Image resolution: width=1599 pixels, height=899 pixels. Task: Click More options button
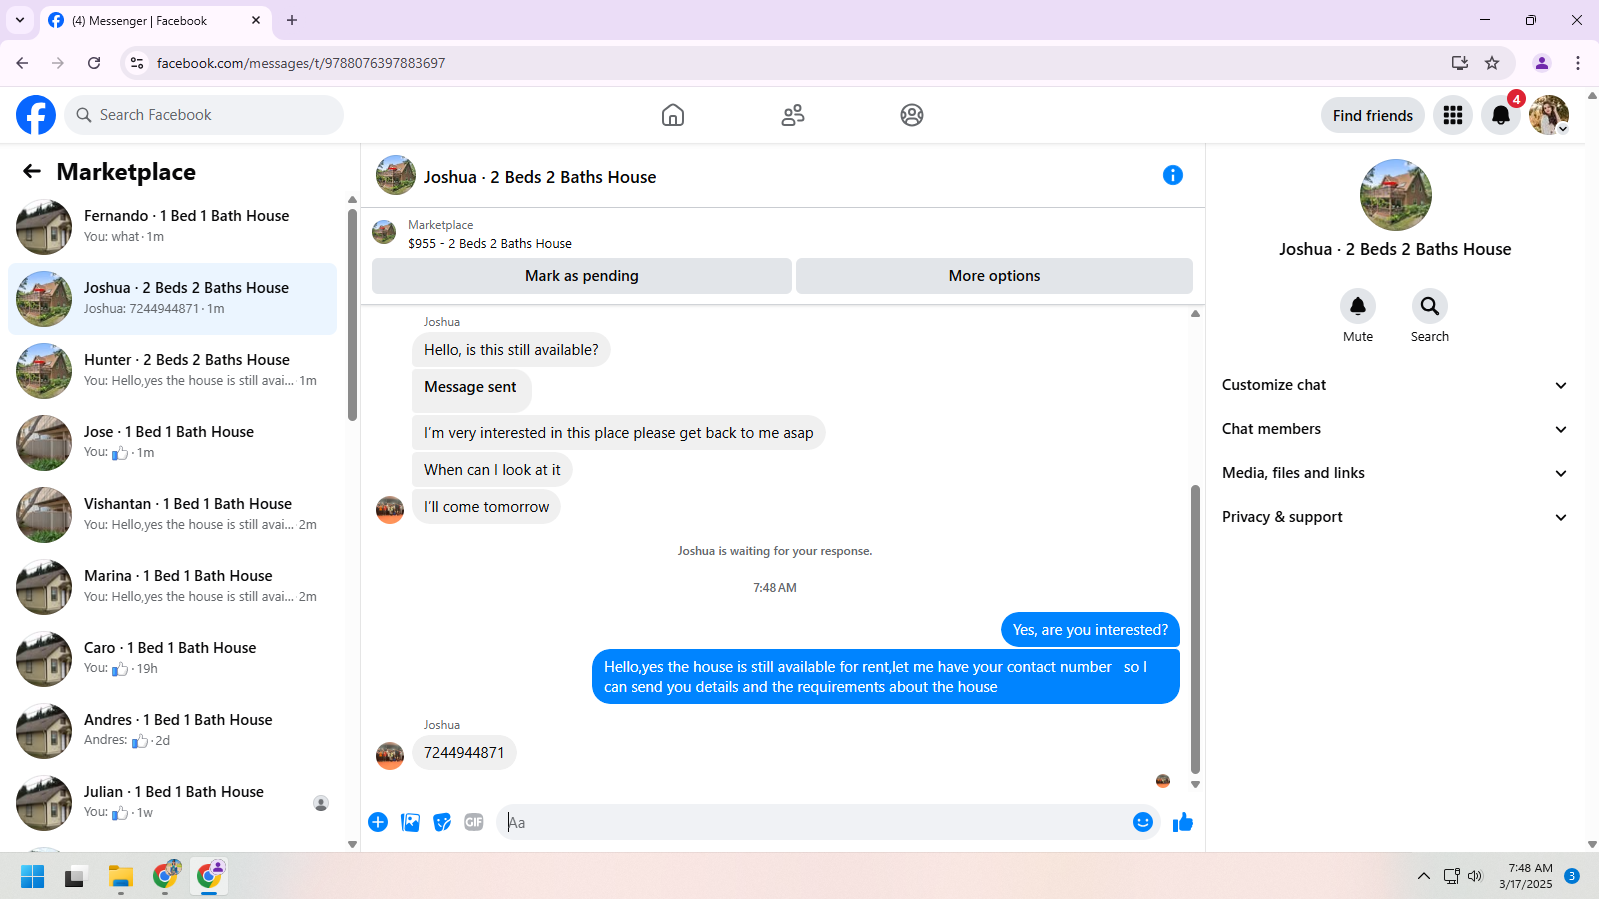tap(994, 276)
